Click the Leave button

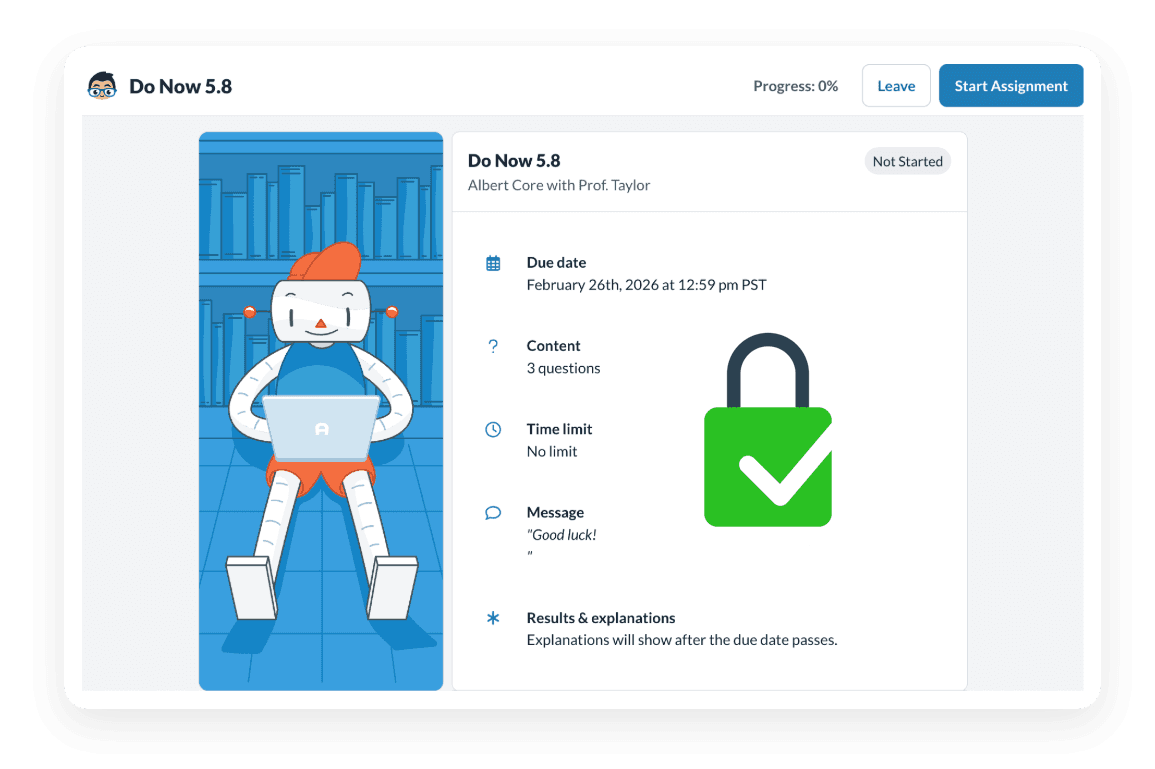pyautogui.click(x=896, y=85)
